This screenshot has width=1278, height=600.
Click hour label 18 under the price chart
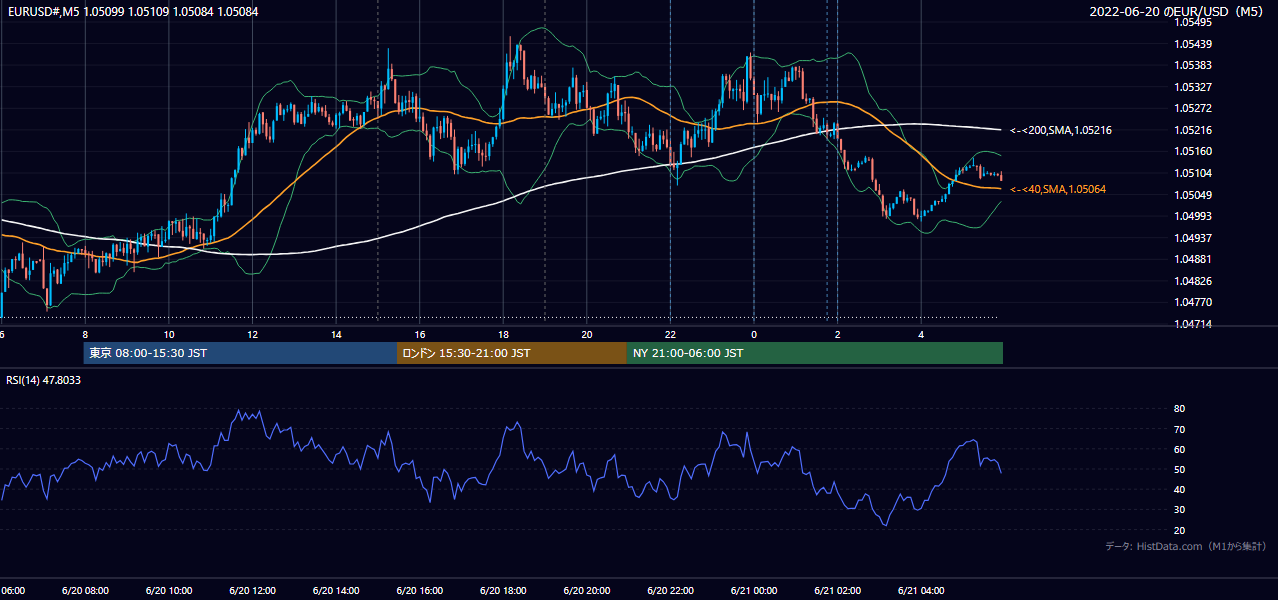click(x=503, y=334)
